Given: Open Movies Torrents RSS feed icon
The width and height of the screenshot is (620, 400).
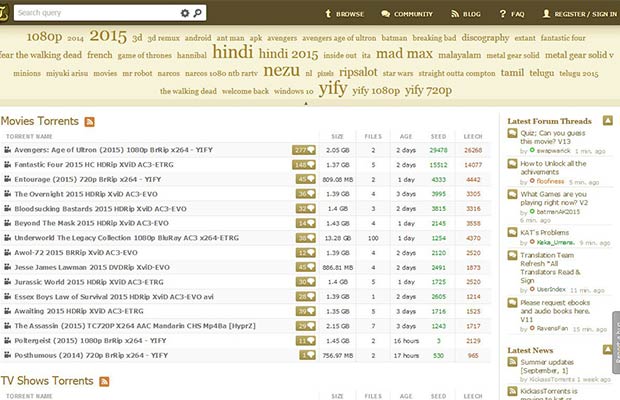Looking at the screenshot, I should point(90,121).
